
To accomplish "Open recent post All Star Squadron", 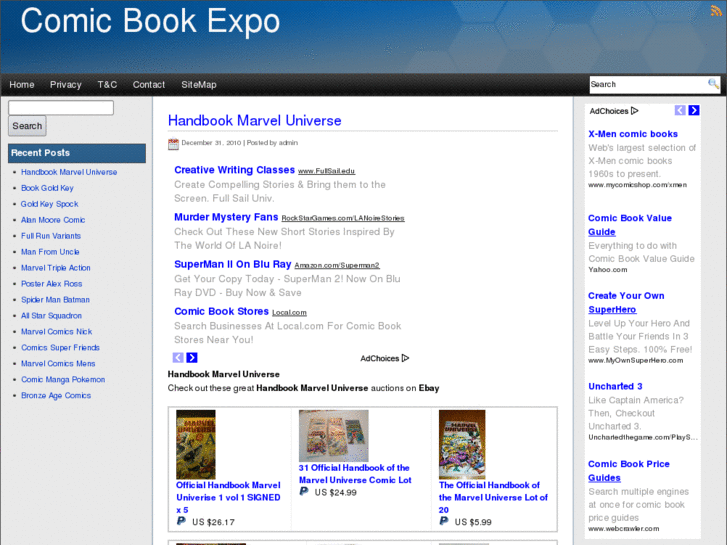I will 51,315.
